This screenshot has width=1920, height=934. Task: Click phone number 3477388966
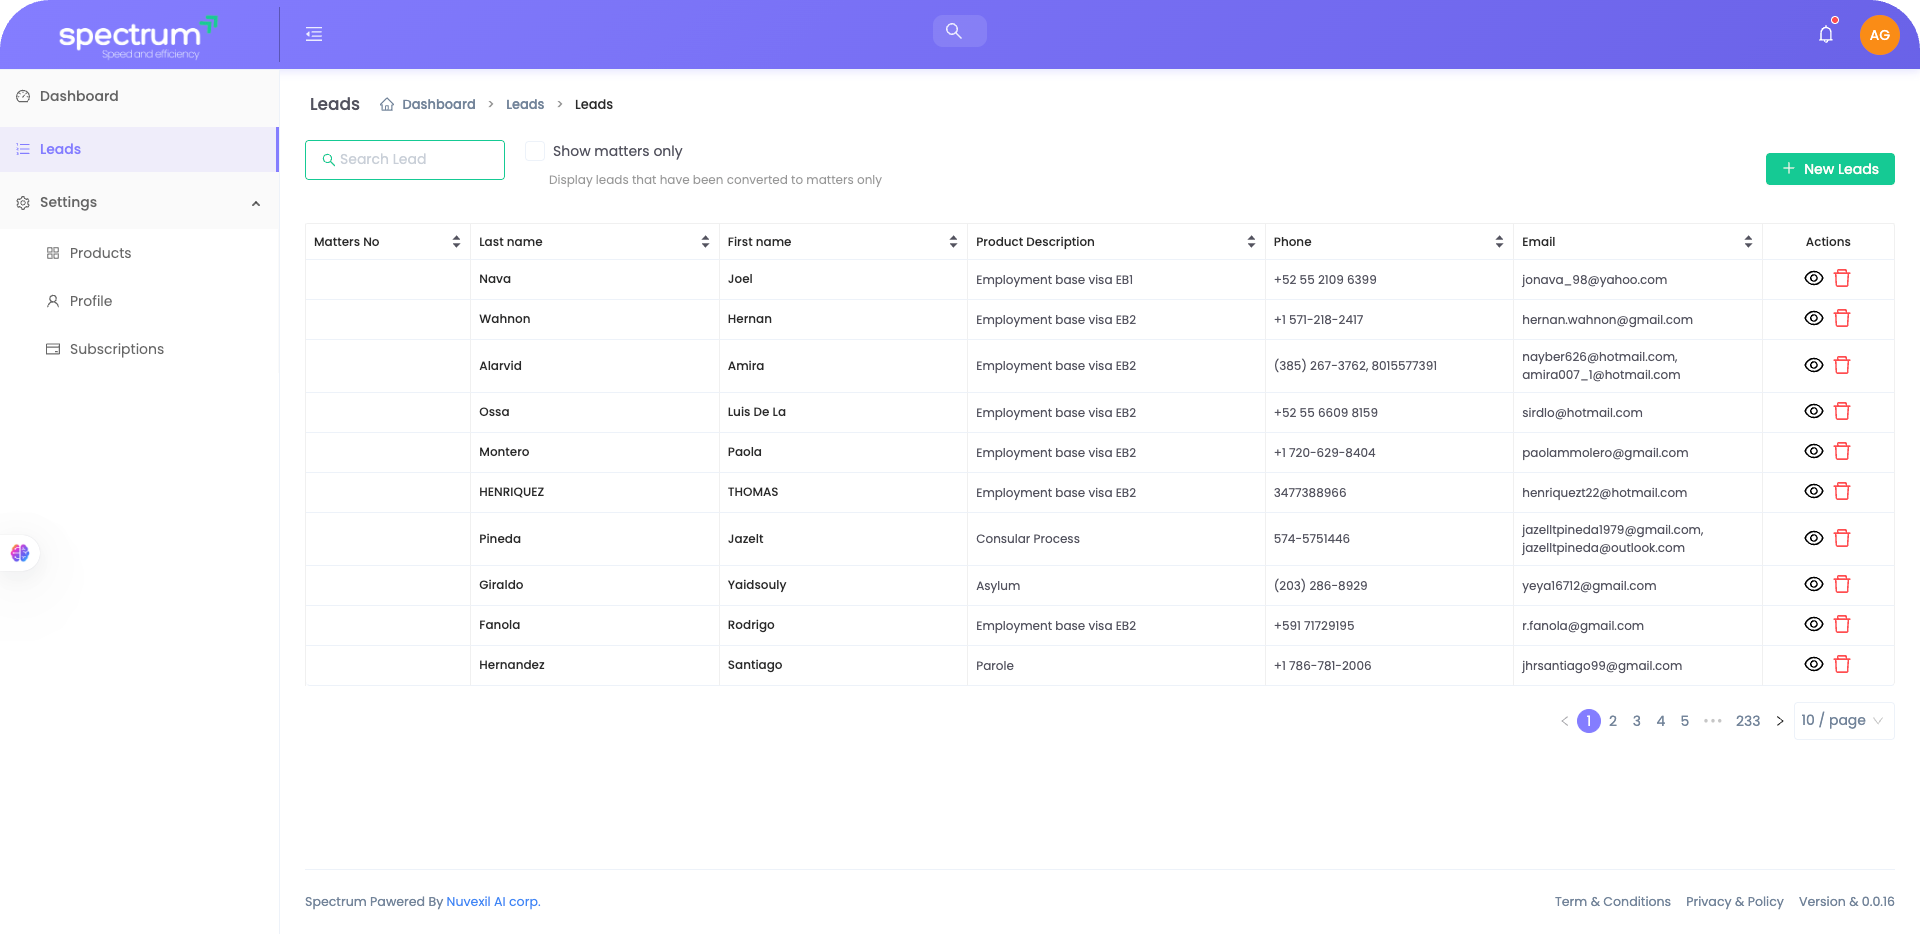coord(1310,493)
